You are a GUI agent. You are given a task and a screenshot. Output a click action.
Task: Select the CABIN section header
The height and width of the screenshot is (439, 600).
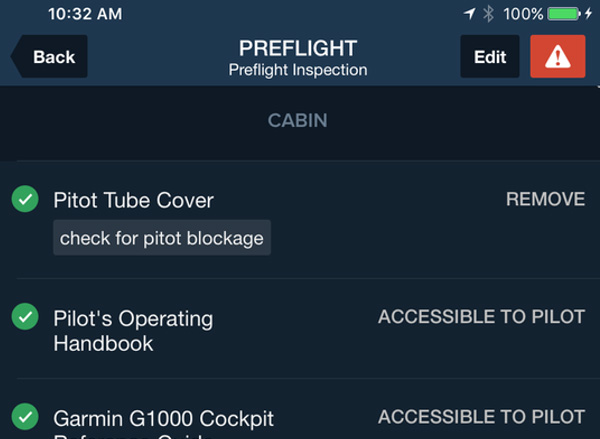298,121
